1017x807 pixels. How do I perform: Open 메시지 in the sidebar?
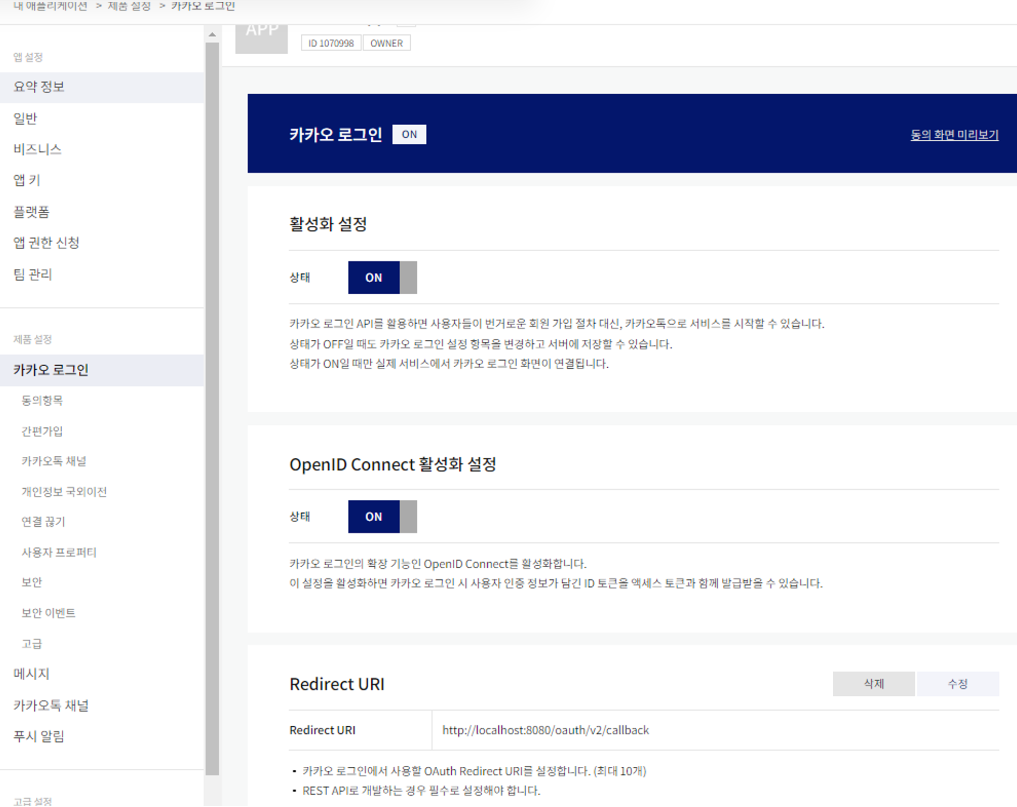31,673
